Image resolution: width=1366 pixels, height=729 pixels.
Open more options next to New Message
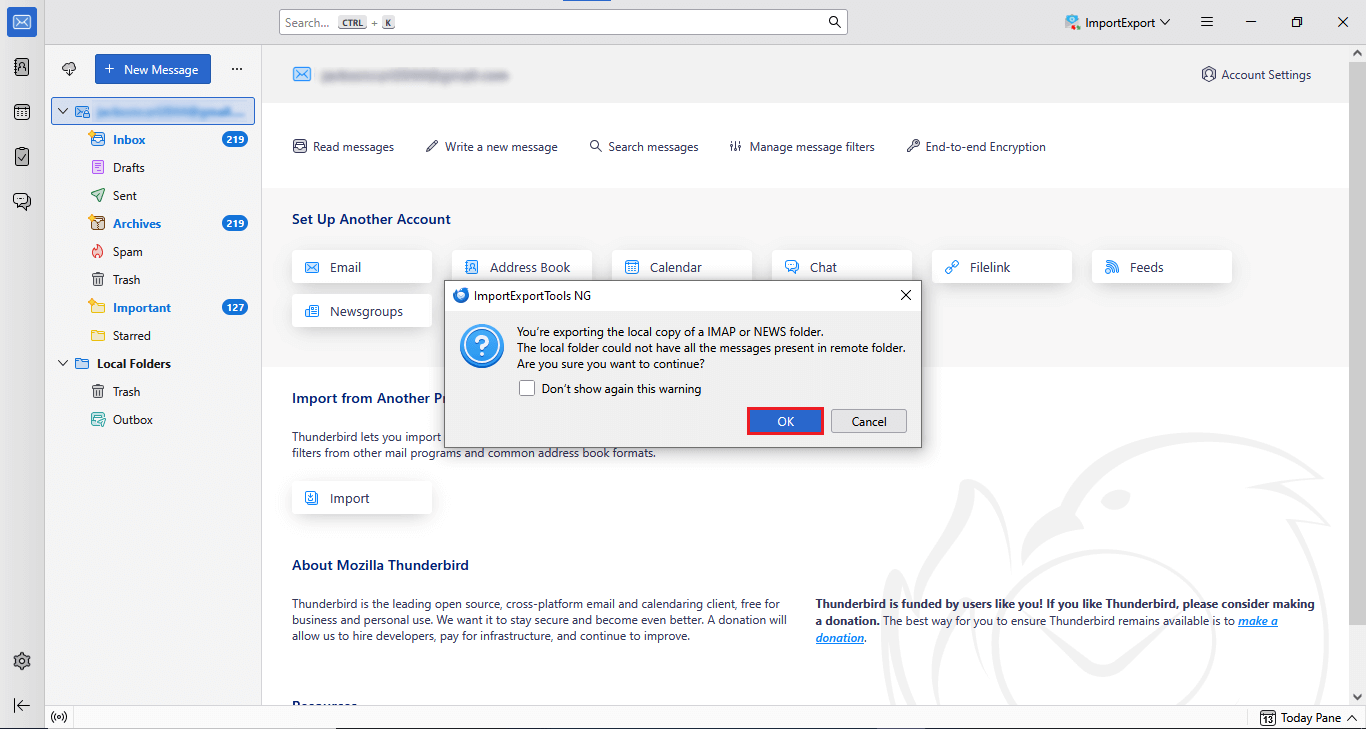tap(237, 68)
